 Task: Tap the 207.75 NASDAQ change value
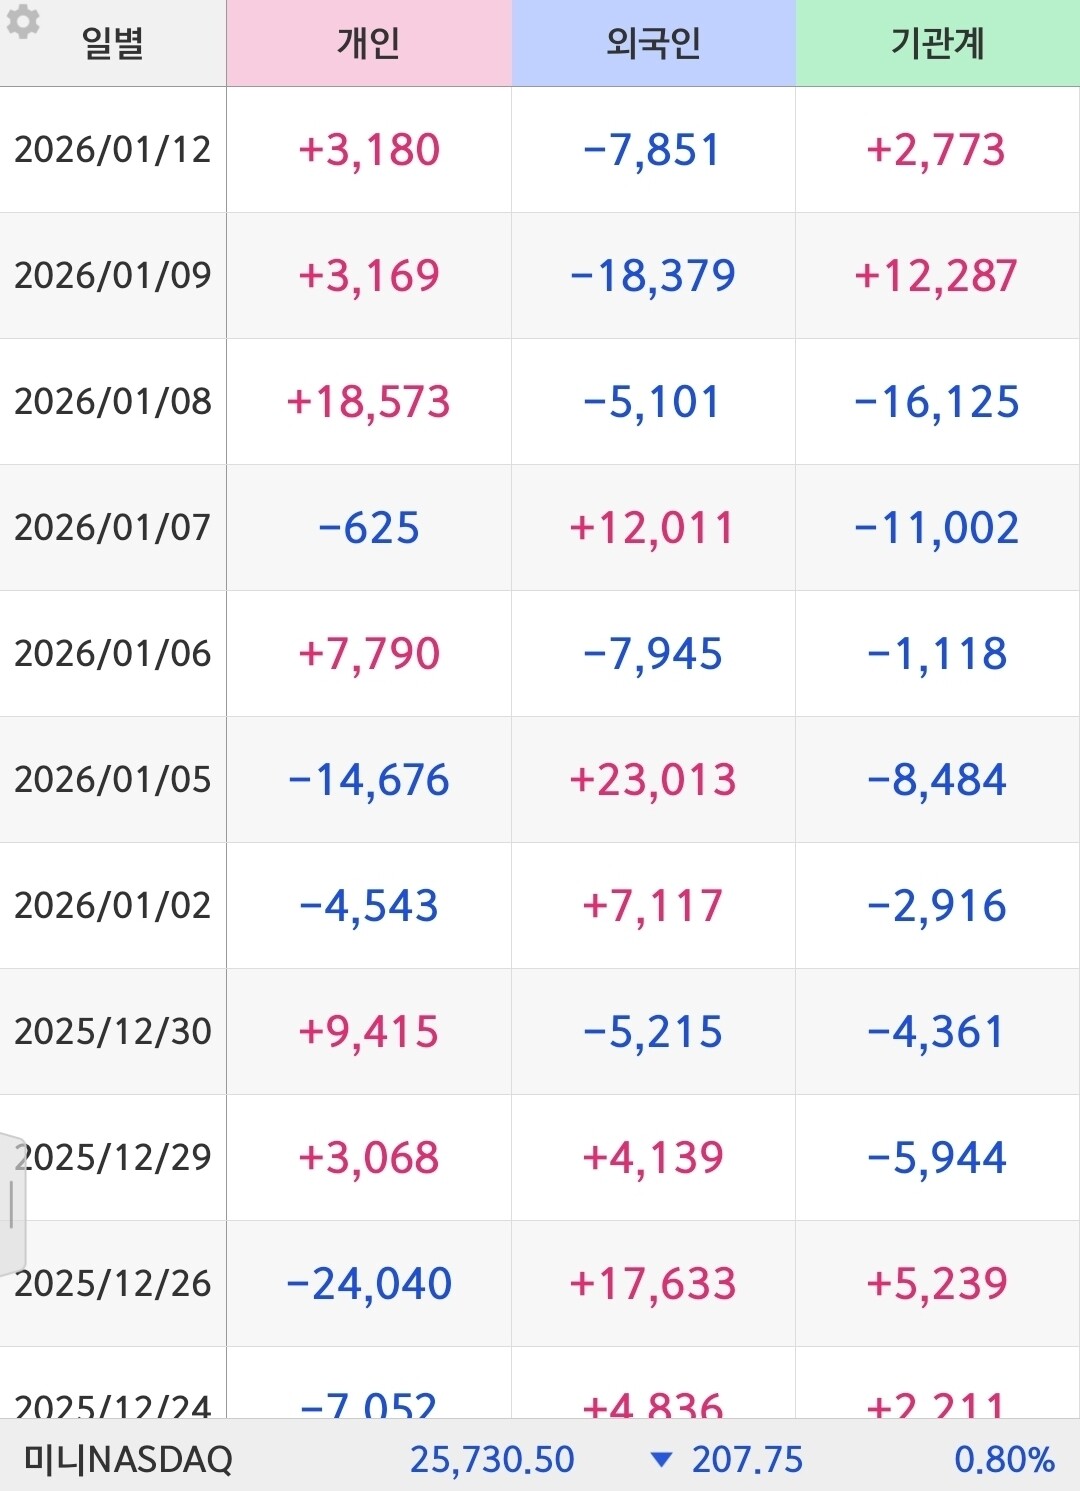click(x=747, y=1459)
